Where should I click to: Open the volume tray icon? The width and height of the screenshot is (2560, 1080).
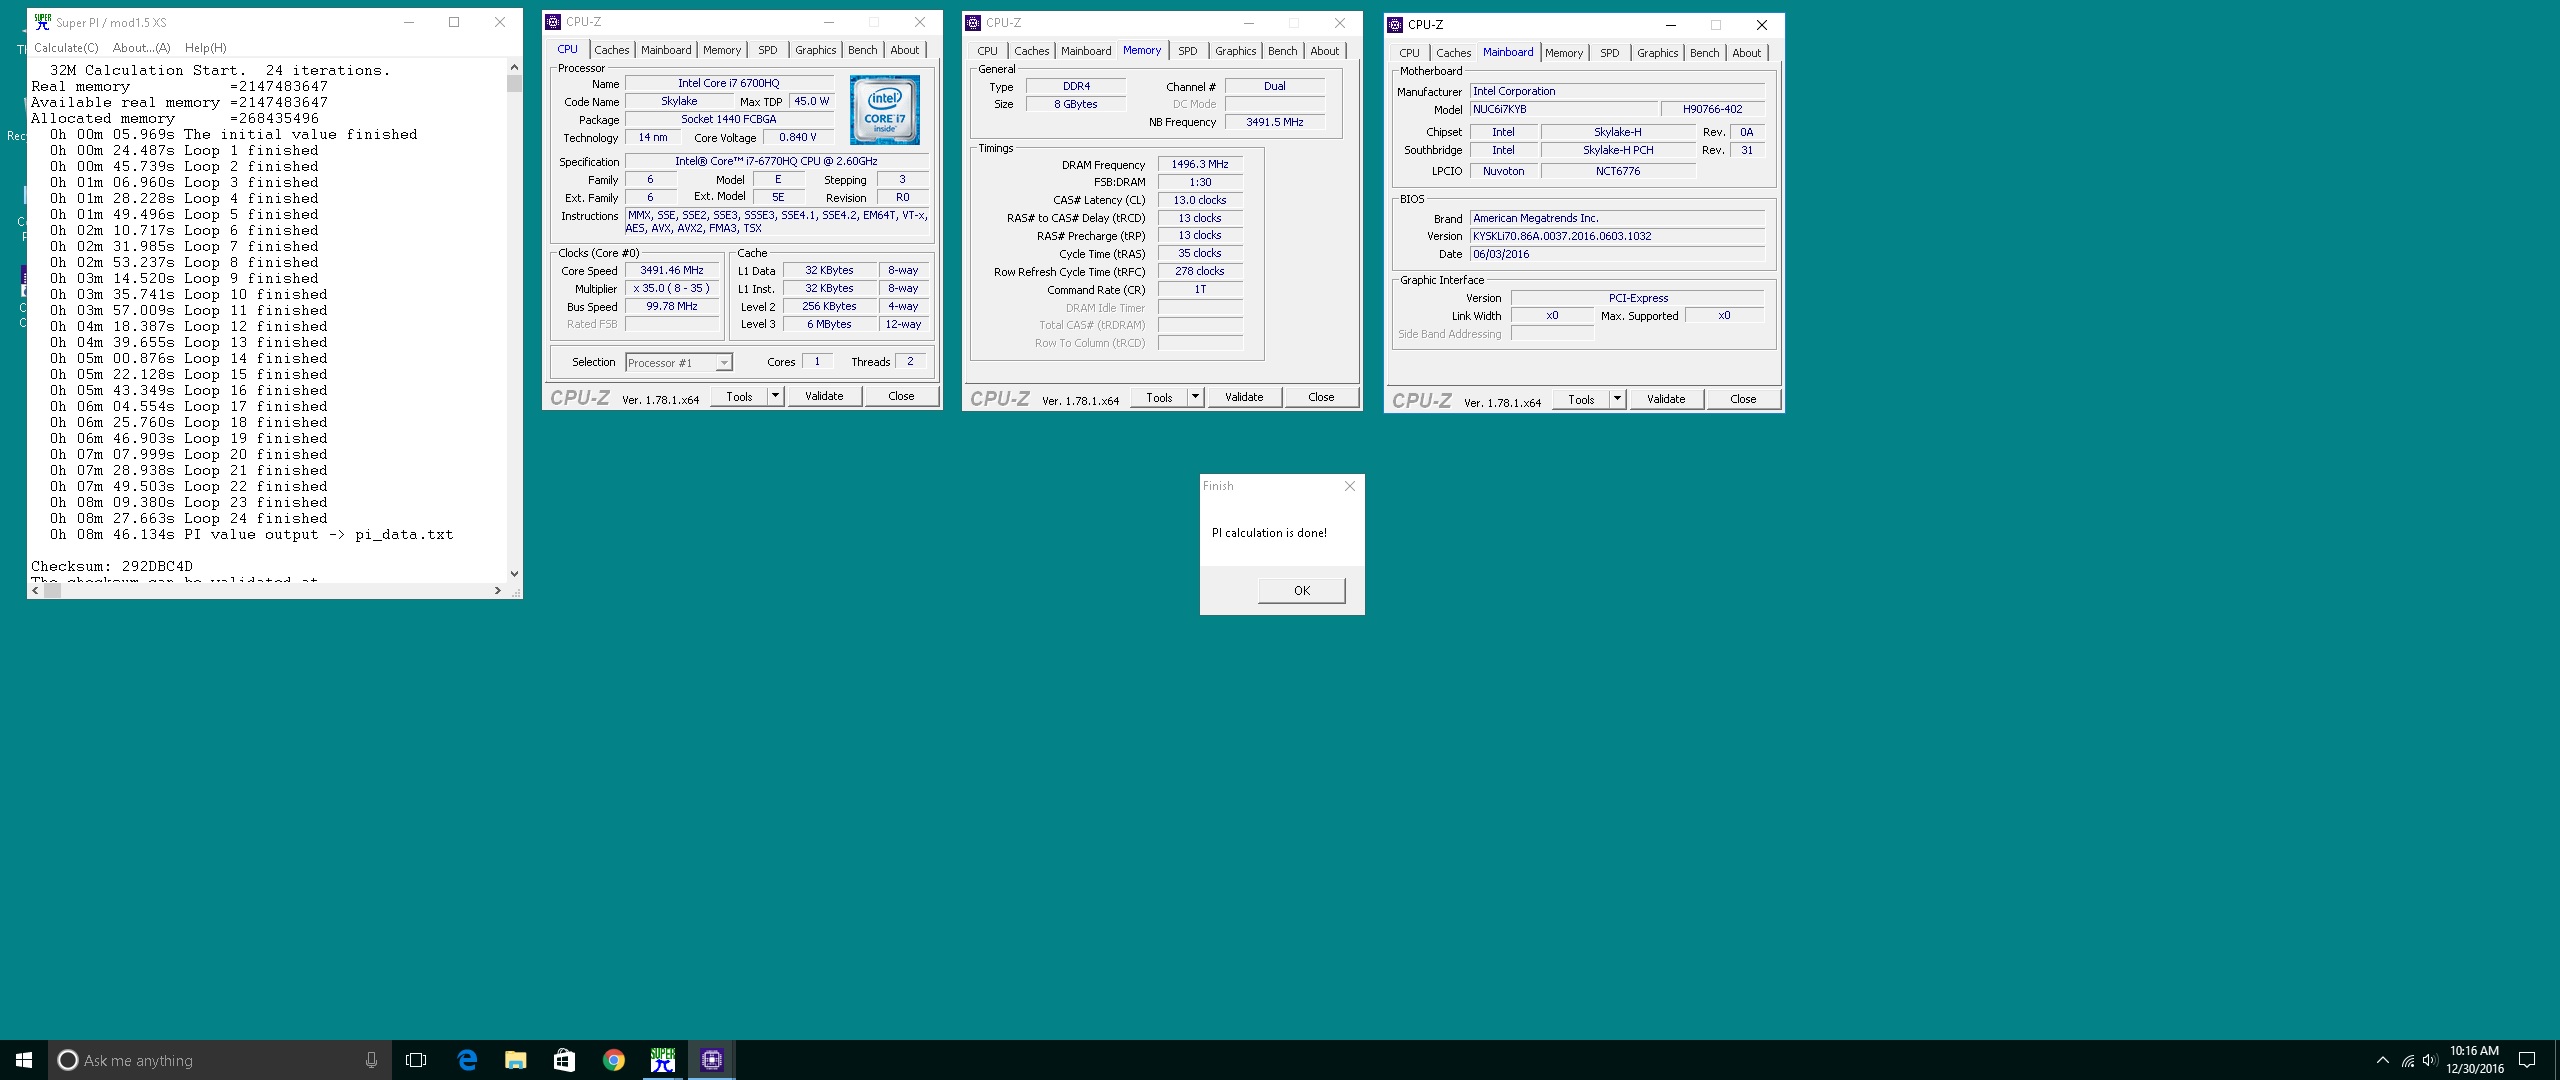[x=2430, y=1060]
